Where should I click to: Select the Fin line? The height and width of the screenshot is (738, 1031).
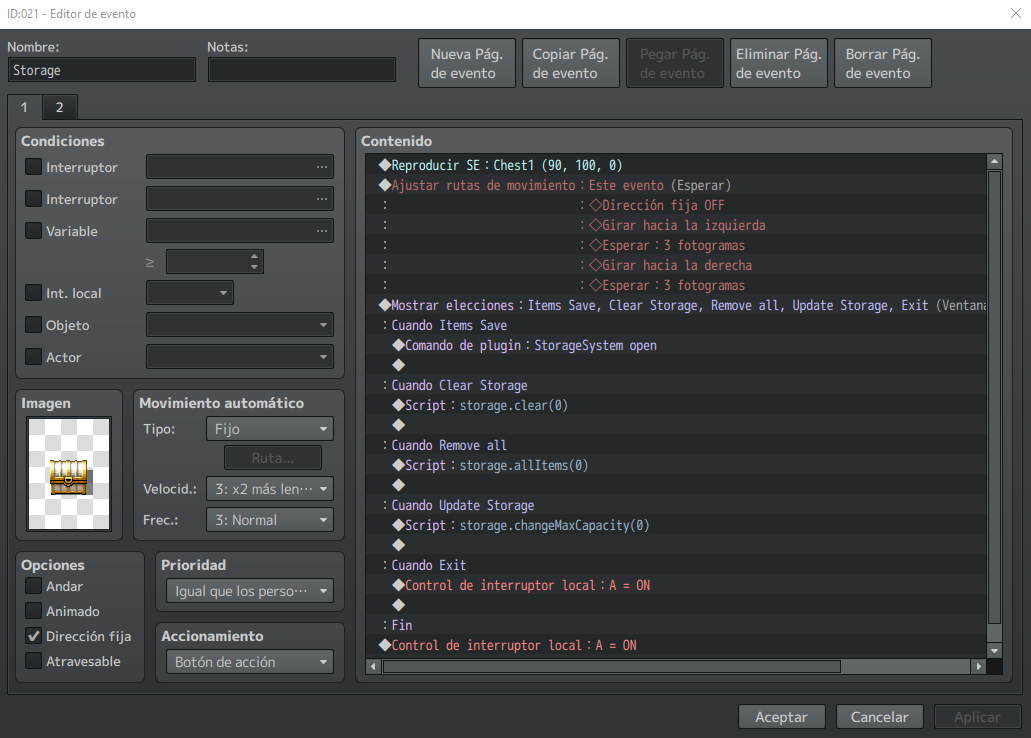[676, 625]
